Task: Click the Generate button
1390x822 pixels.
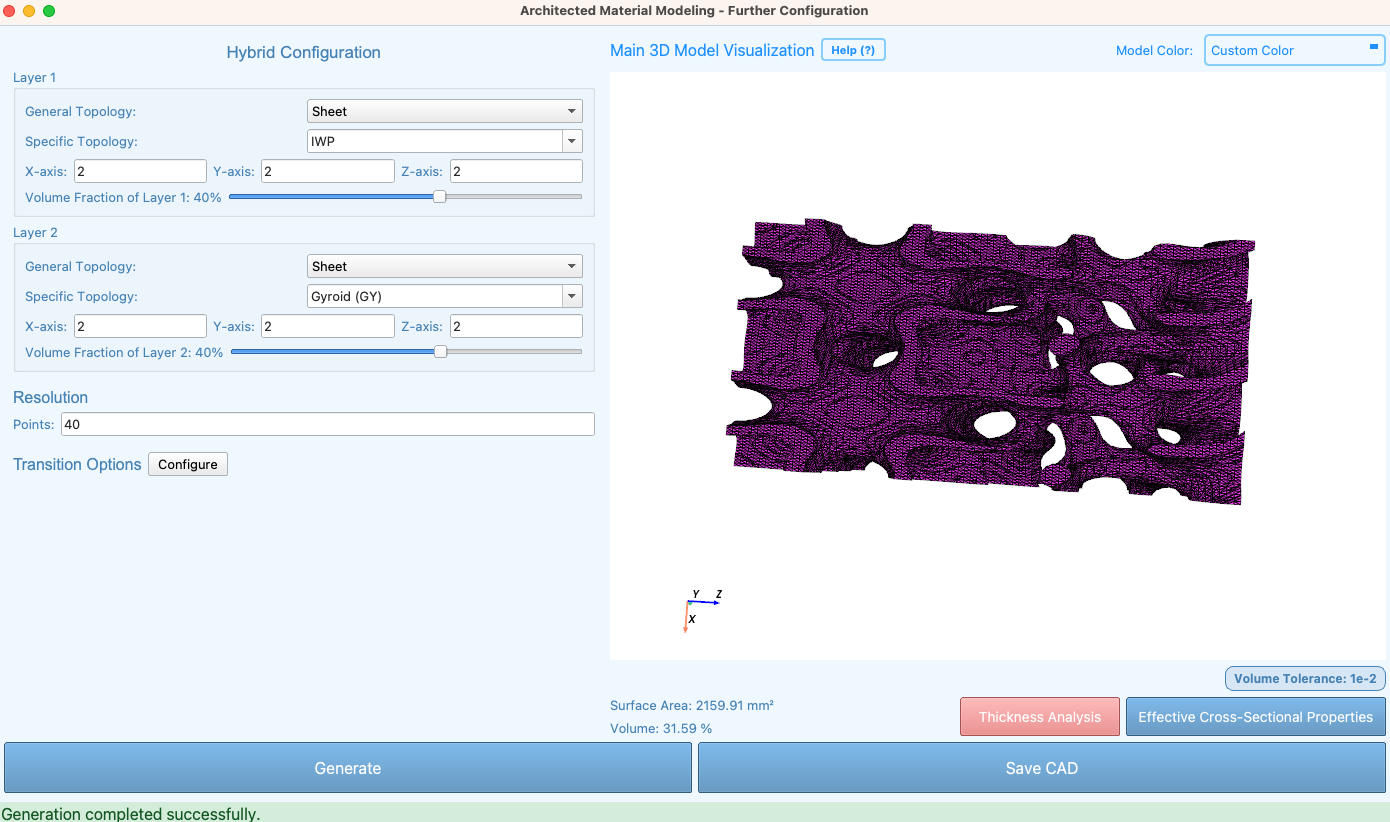Action: (348, 768)
